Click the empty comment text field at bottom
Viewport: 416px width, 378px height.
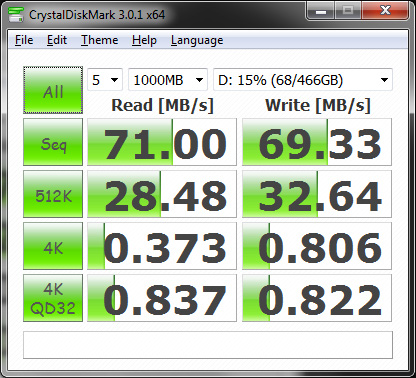pyautogui.click(x=208, y=345)
